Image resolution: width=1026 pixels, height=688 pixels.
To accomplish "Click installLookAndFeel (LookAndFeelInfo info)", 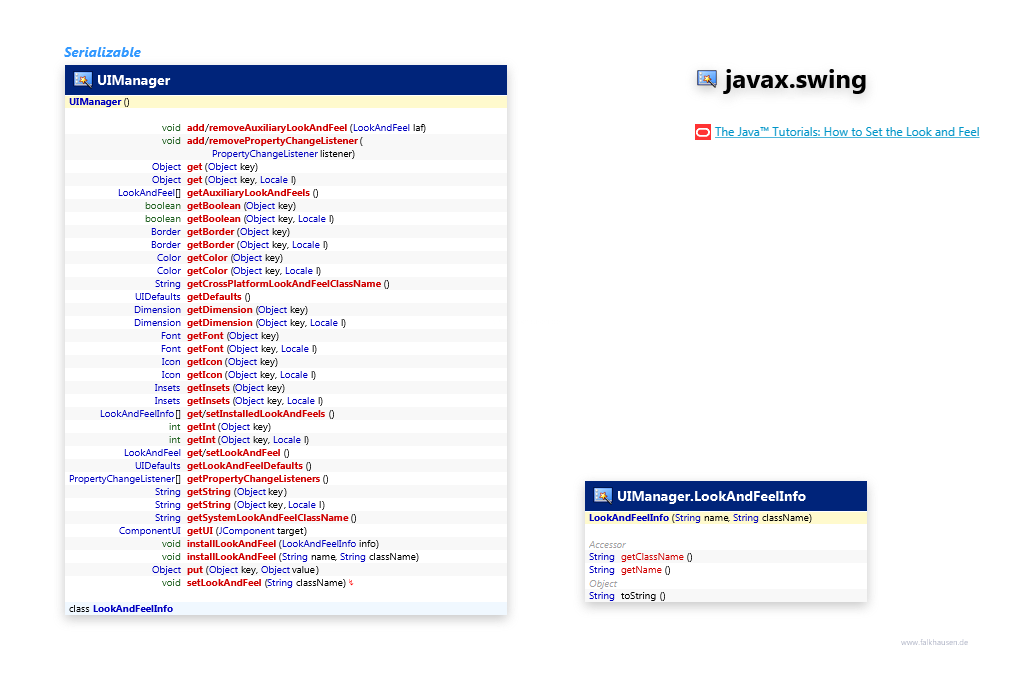I will point(283,544).
